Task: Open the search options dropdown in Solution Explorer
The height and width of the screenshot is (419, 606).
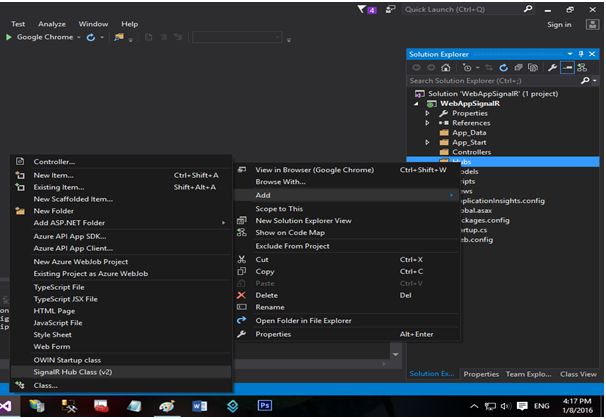Action: coord(595,81)
